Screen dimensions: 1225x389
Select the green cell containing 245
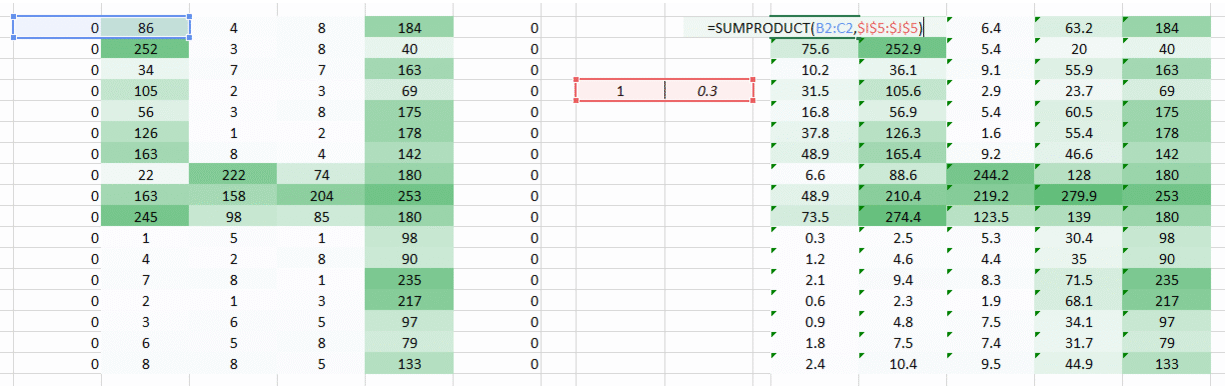tap(146, 216)
